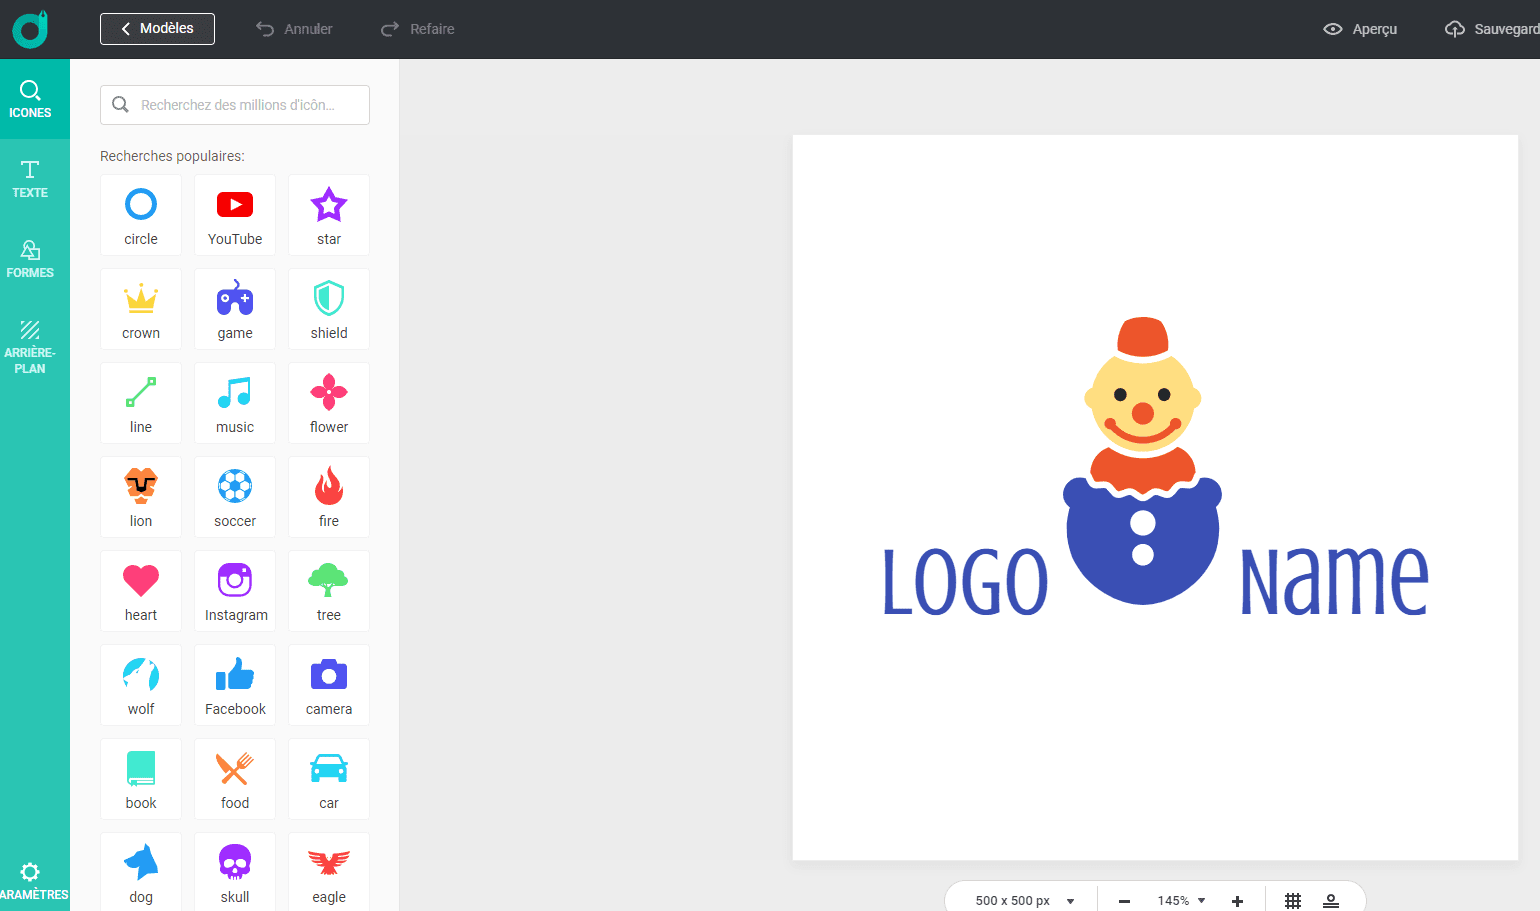Switch to the Icones tab
This screenshot has height=911, width=1540.
[30, 99]
